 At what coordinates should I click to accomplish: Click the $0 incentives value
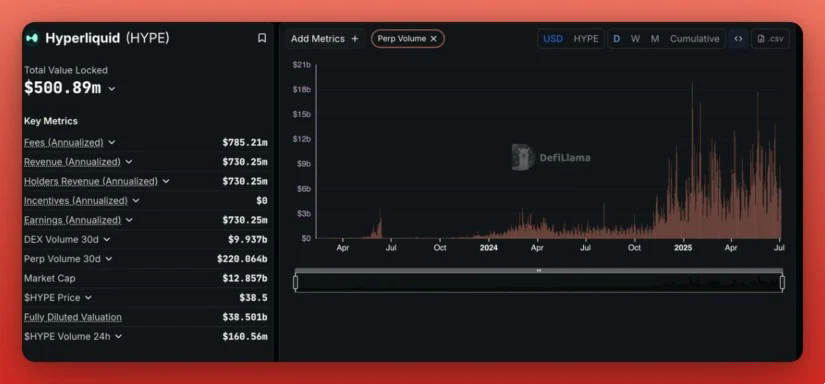click(261, 201)
